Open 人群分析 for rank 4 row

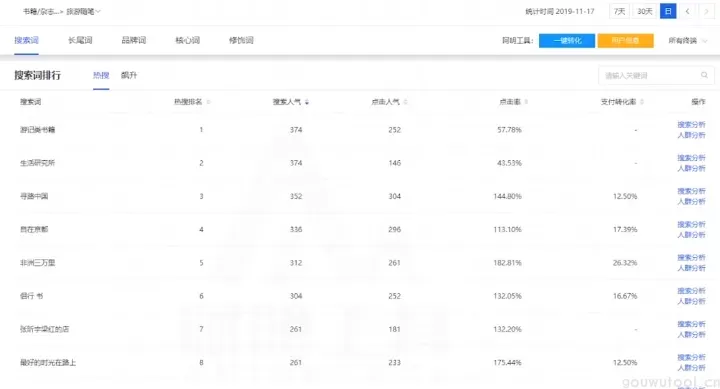pos(691,235)
